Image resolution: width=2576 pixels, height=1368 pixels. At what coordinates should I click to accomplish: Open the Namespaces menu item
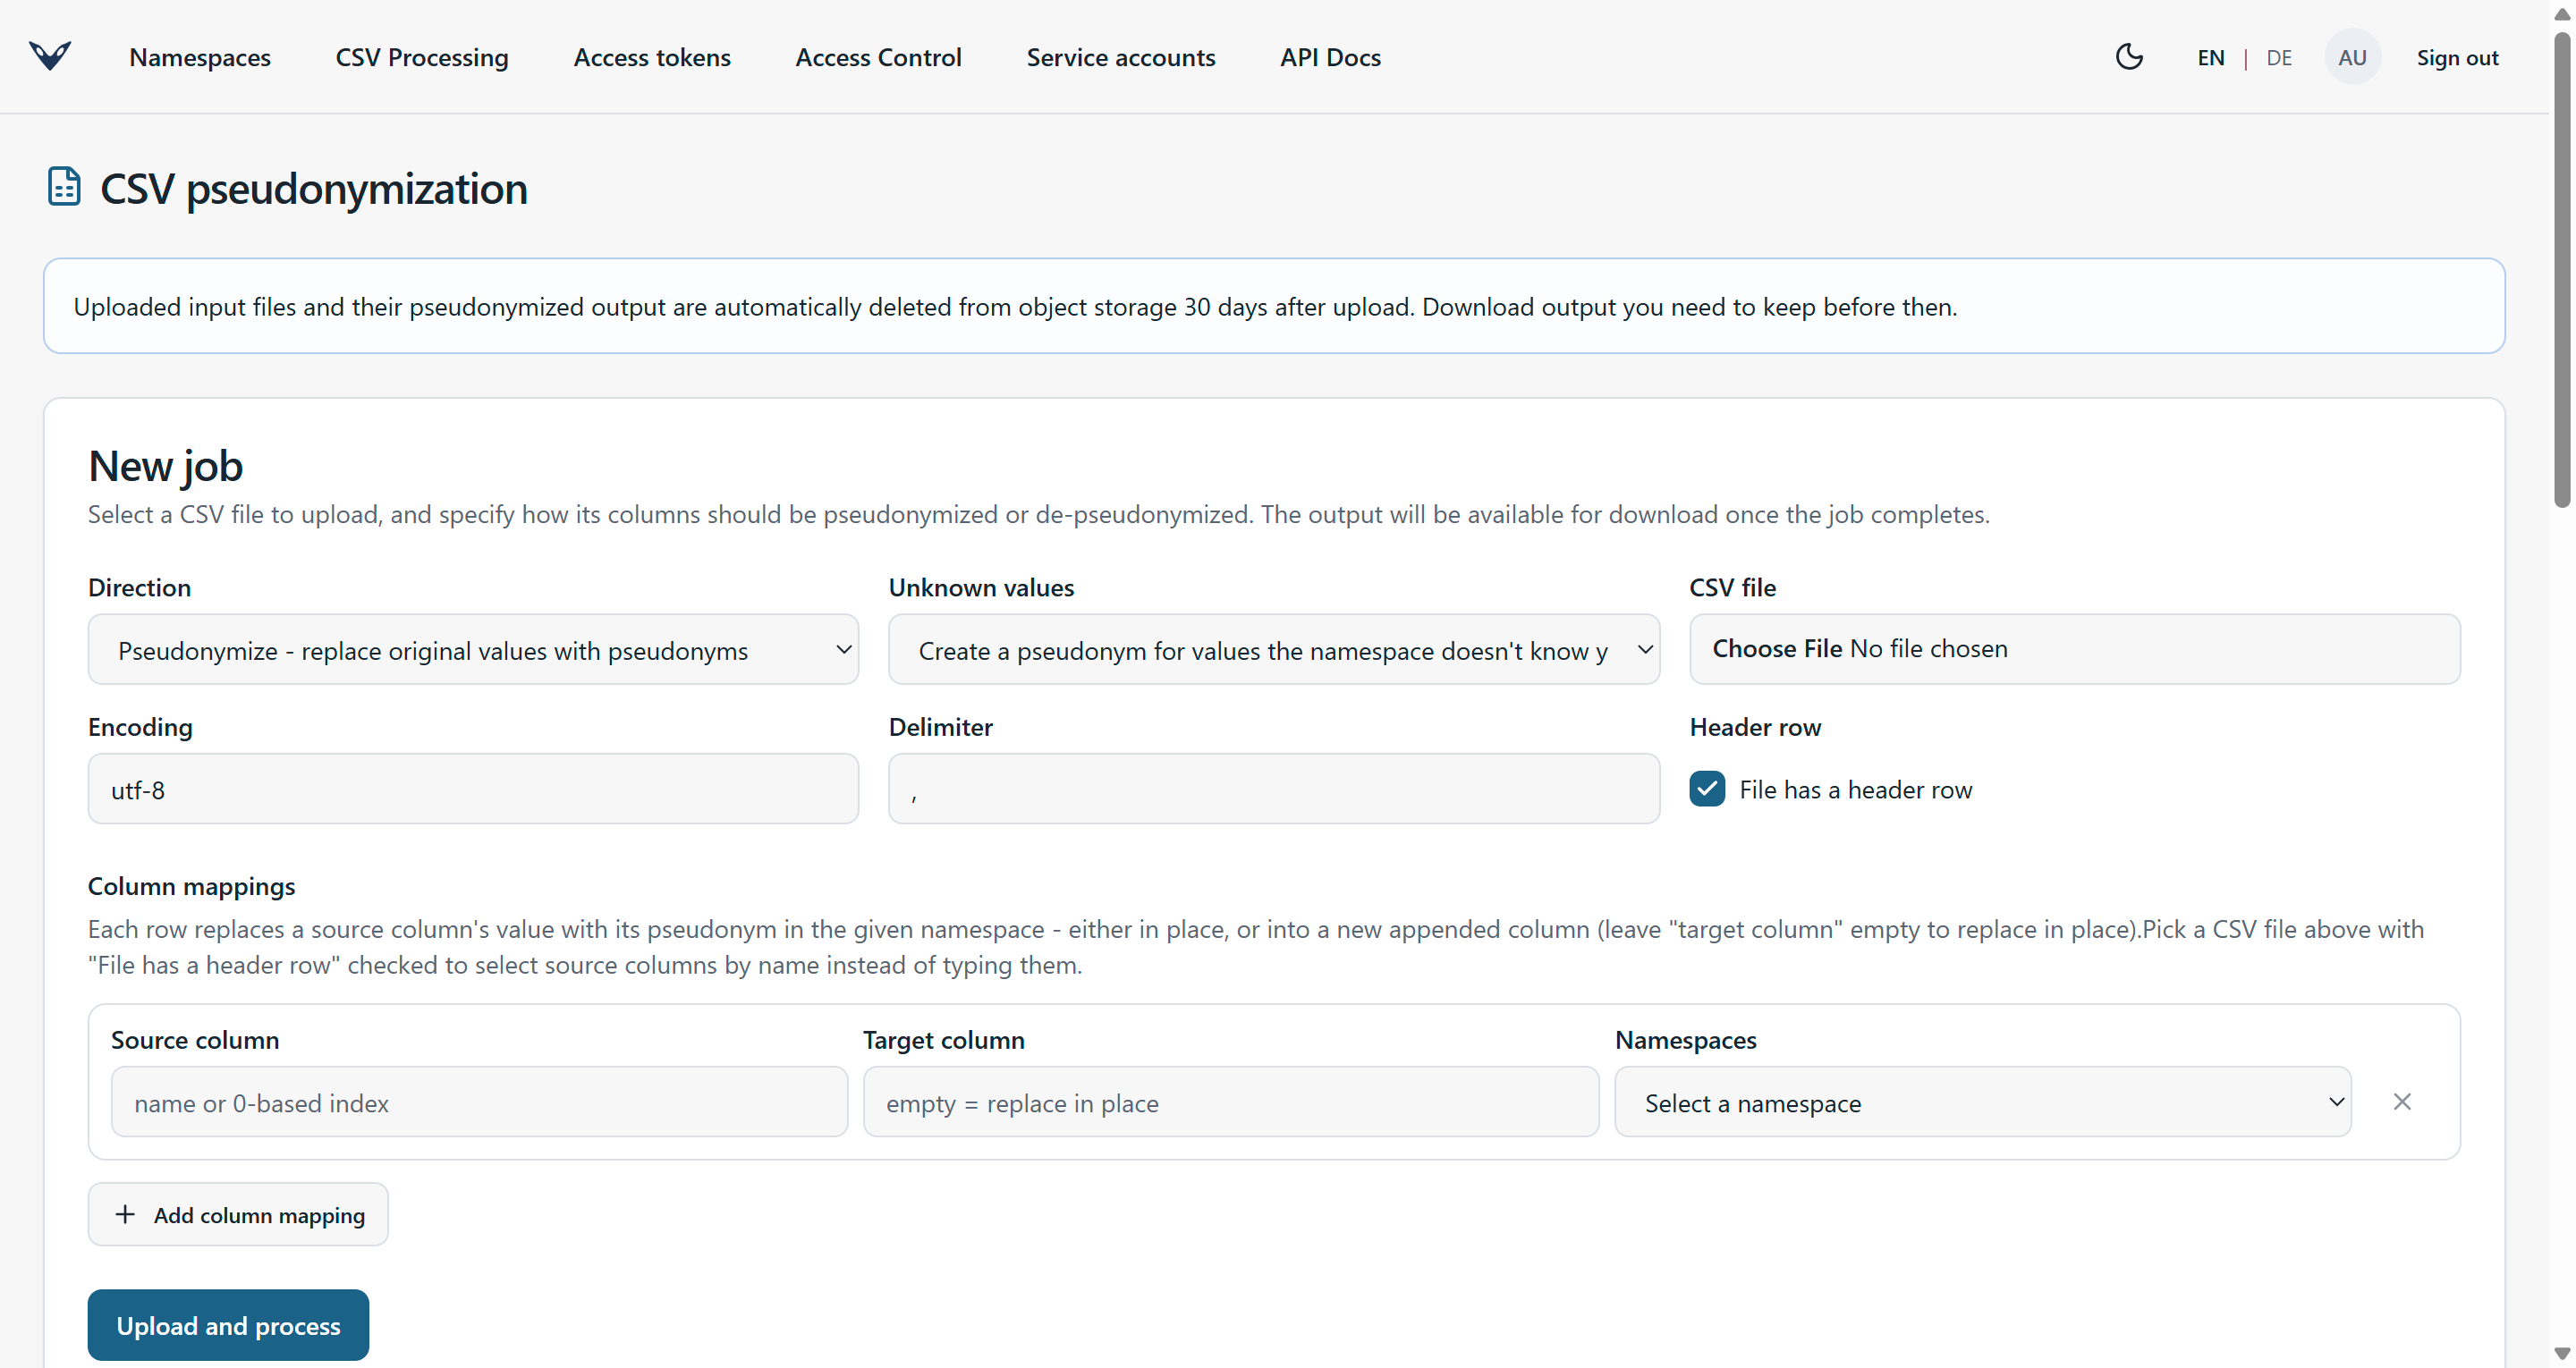tap(200, 57)
